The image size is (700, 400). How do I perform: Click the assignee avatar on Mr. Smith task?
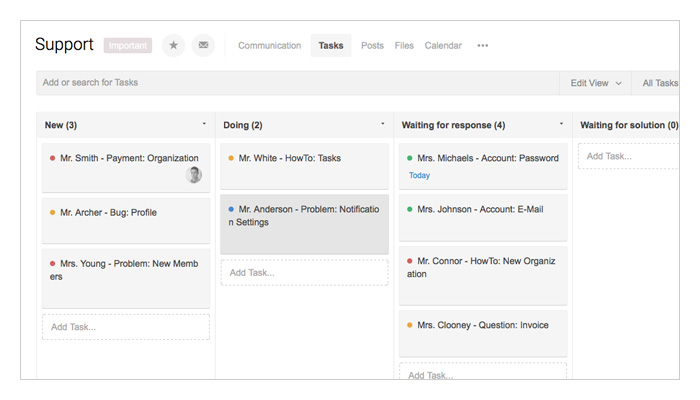pos(194,175)
